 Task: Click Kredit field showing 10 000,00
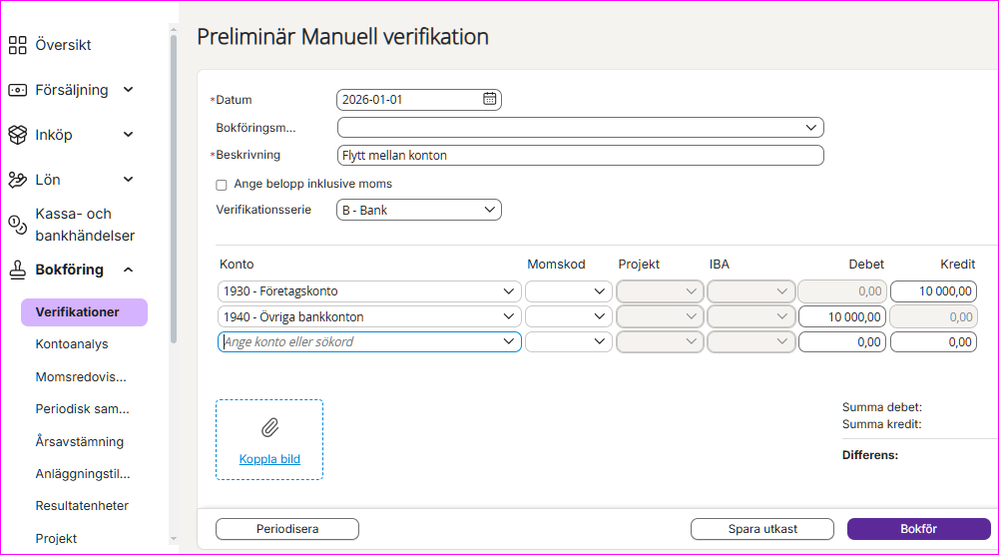pos(933,291)
